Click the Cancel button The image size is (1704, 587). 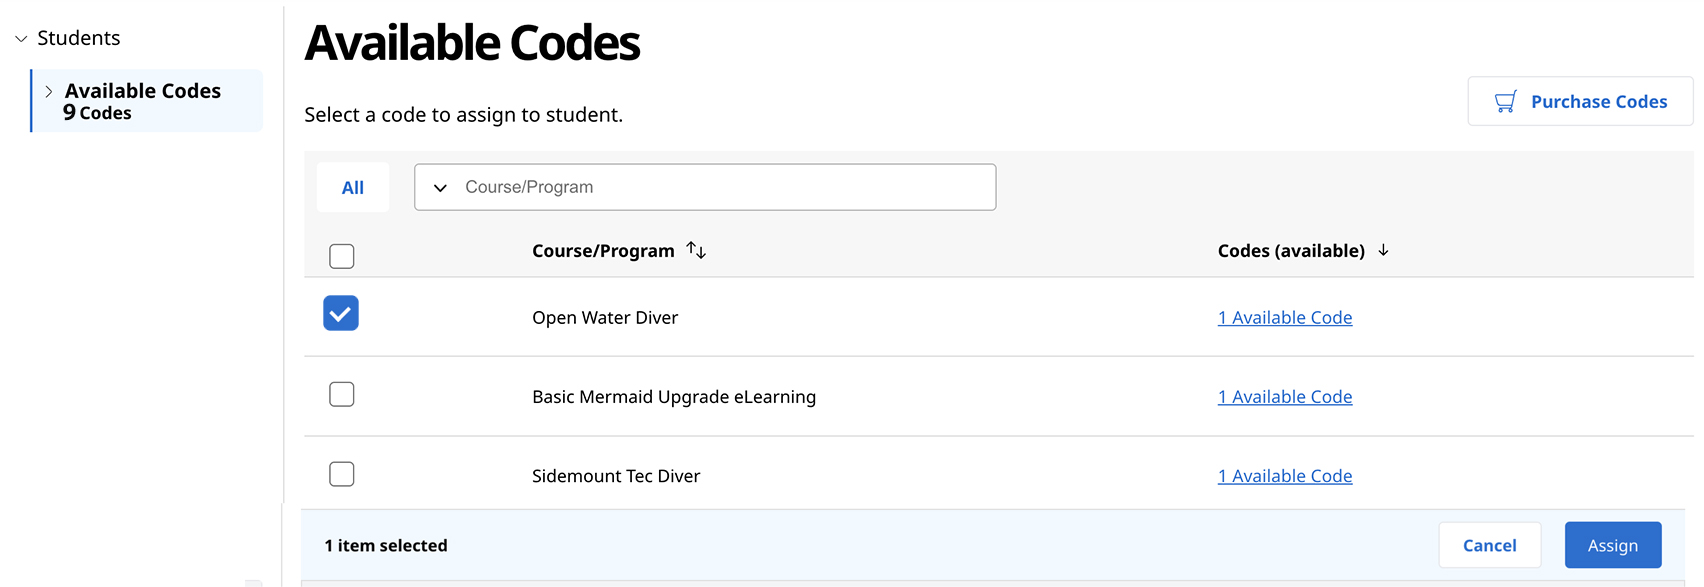(1489, 545)
